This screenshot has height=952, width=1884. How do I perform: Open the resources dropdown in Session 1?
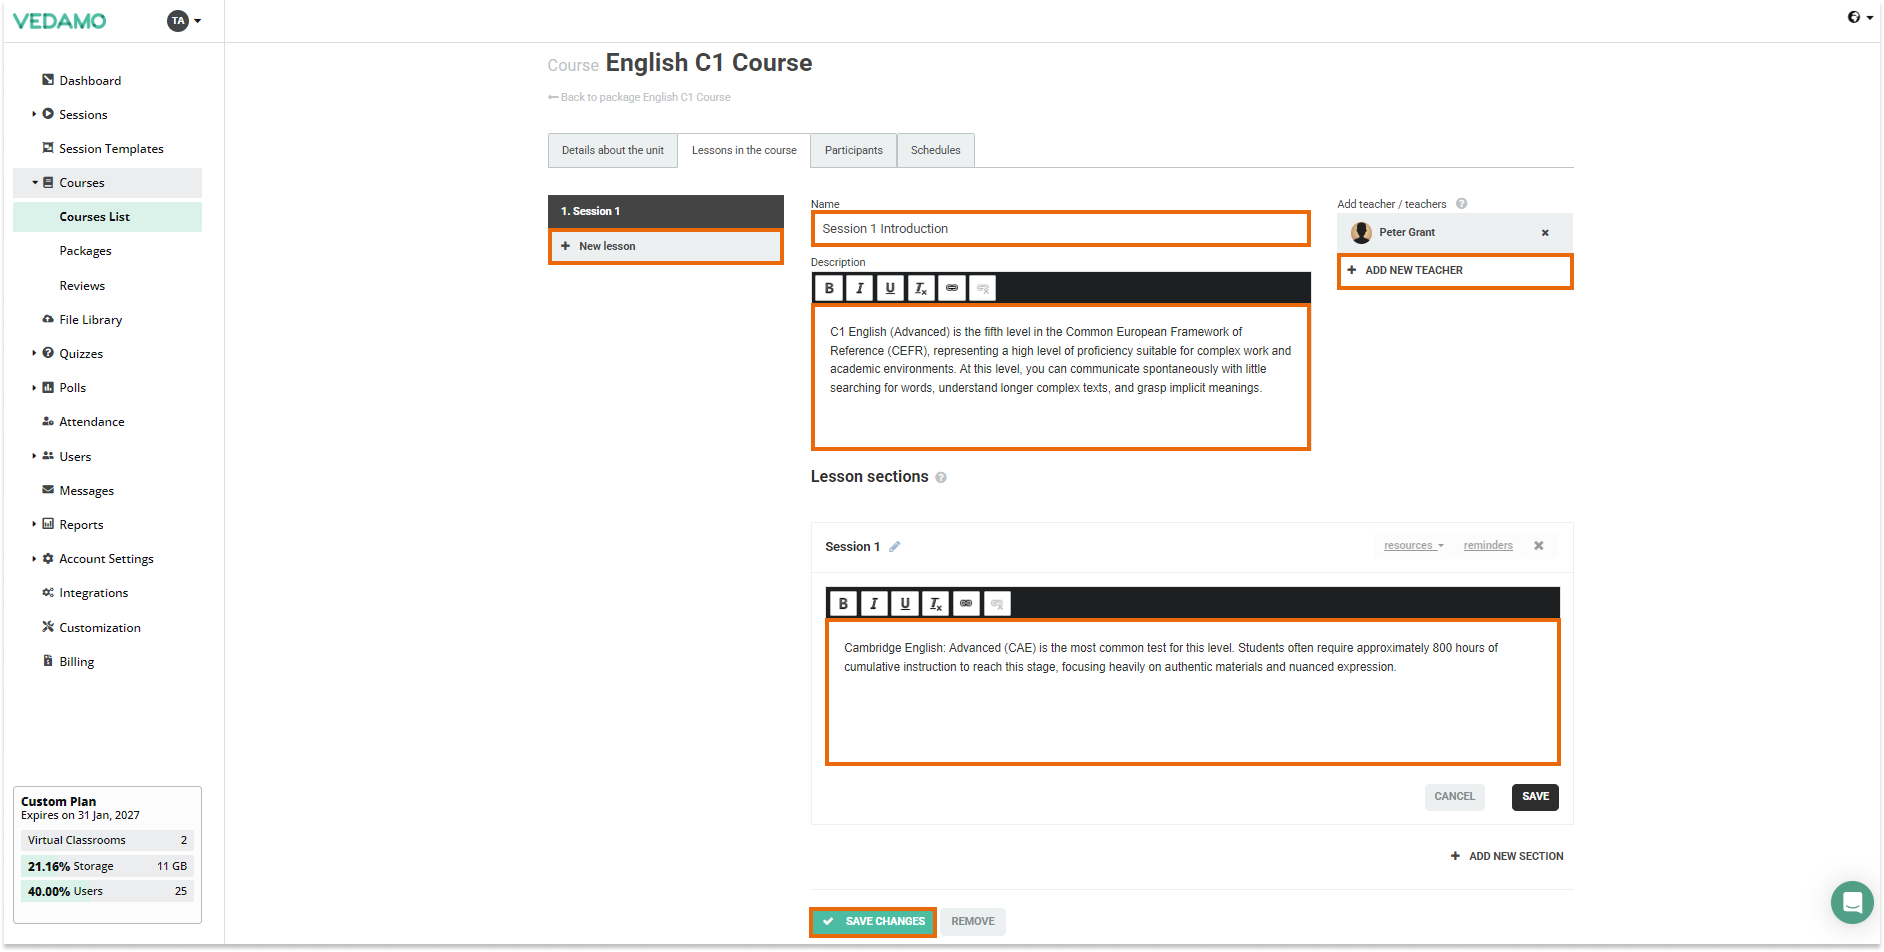(1413, 545)
